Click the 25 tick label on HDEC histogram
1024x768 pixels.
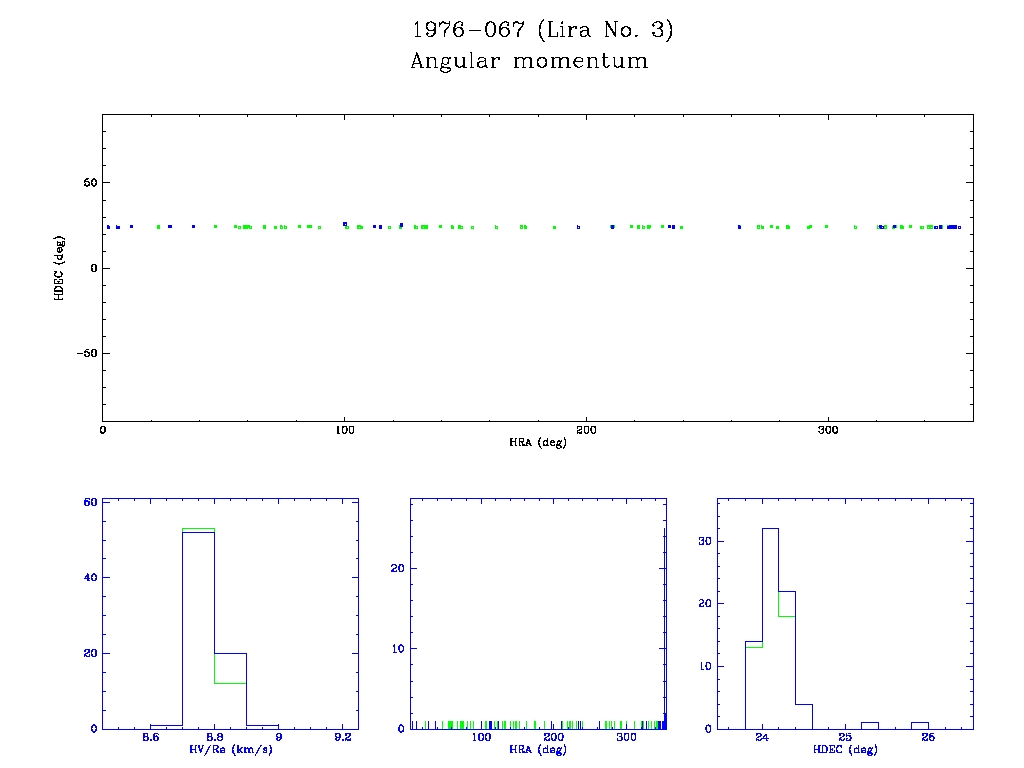point(845,738)
